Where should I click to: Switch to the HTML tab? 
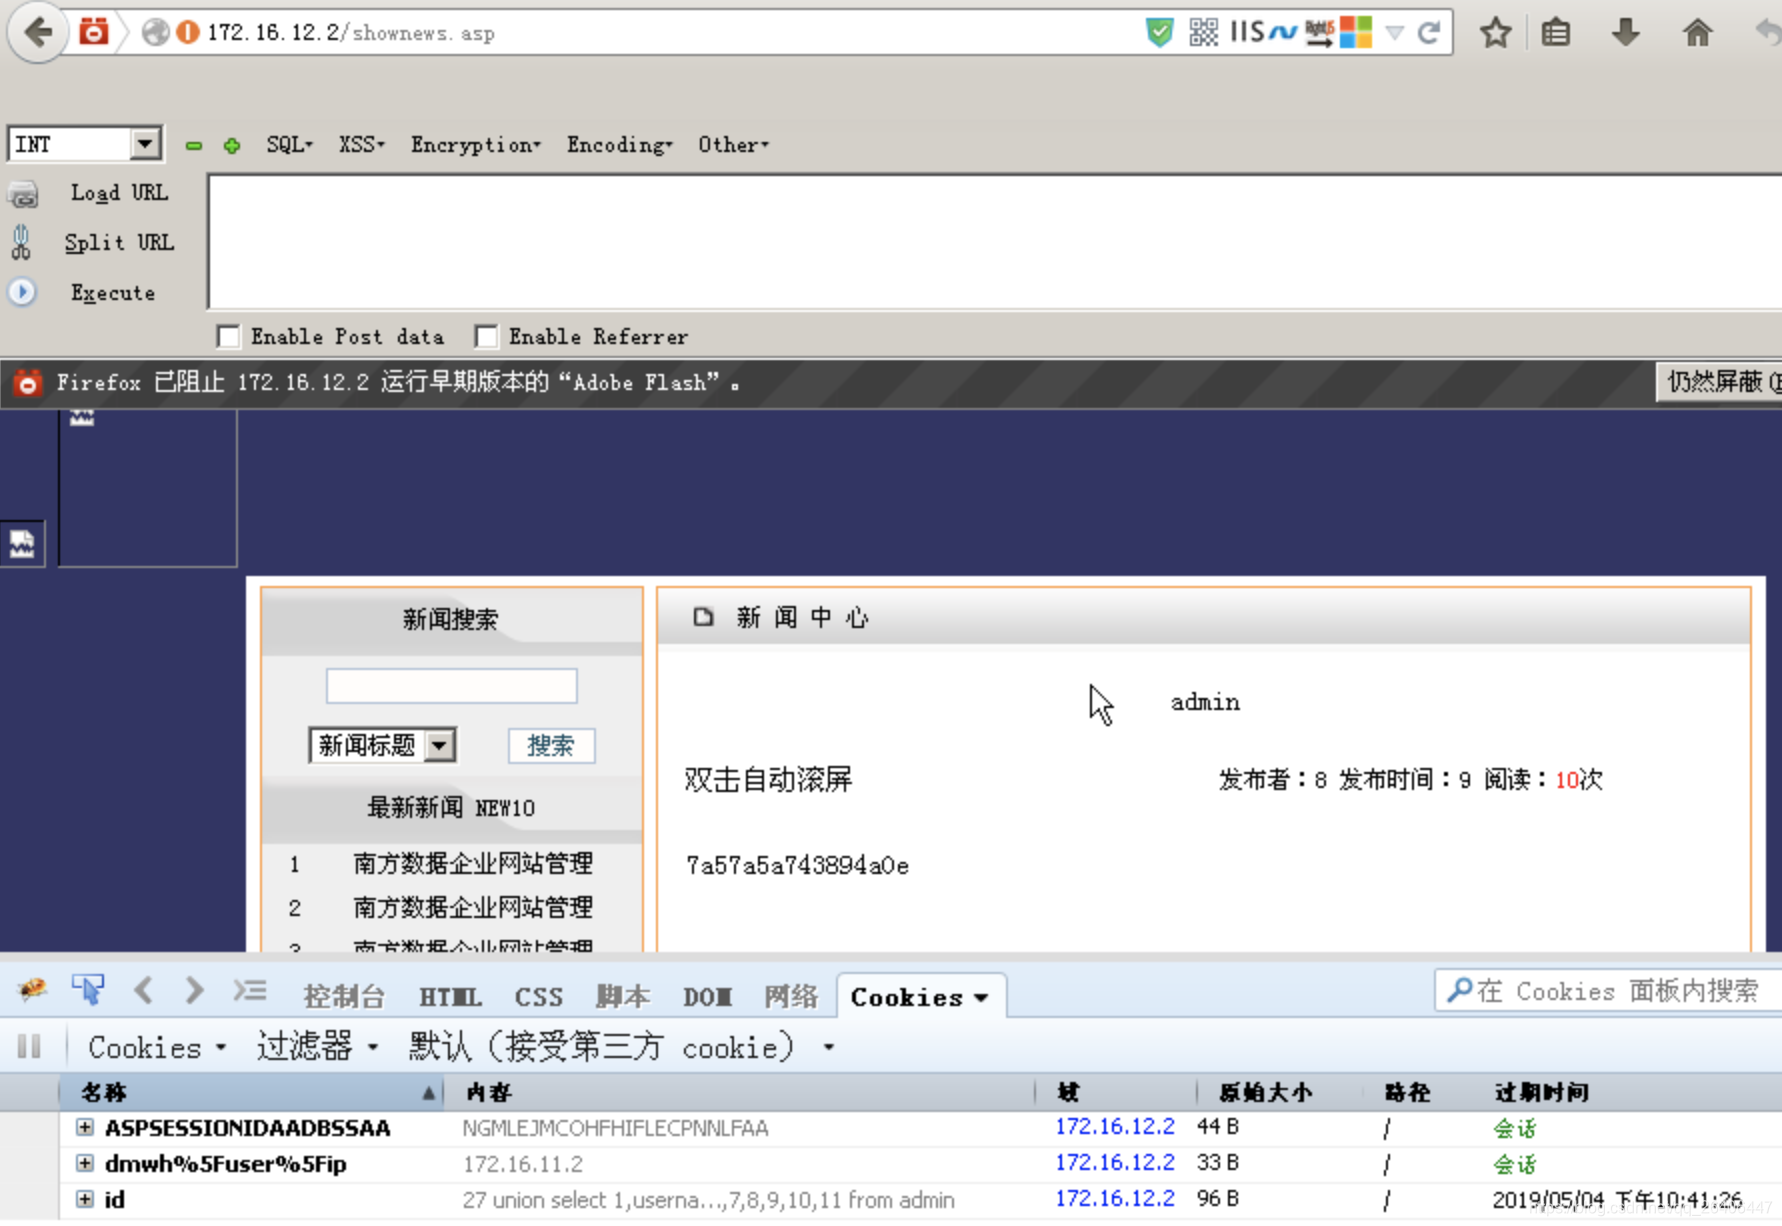pyautogui.click(x=450, y=997)
